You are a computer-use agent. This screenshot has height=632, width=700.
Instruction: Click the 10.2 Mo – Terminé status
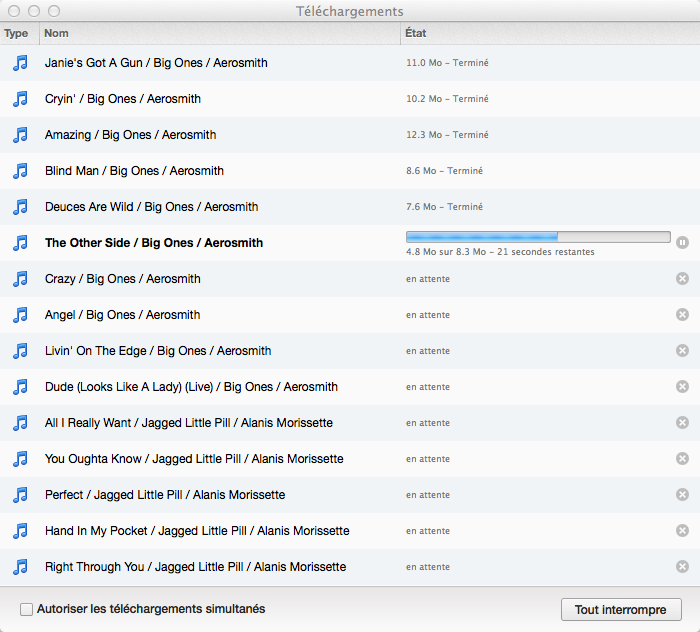point(447,99)
